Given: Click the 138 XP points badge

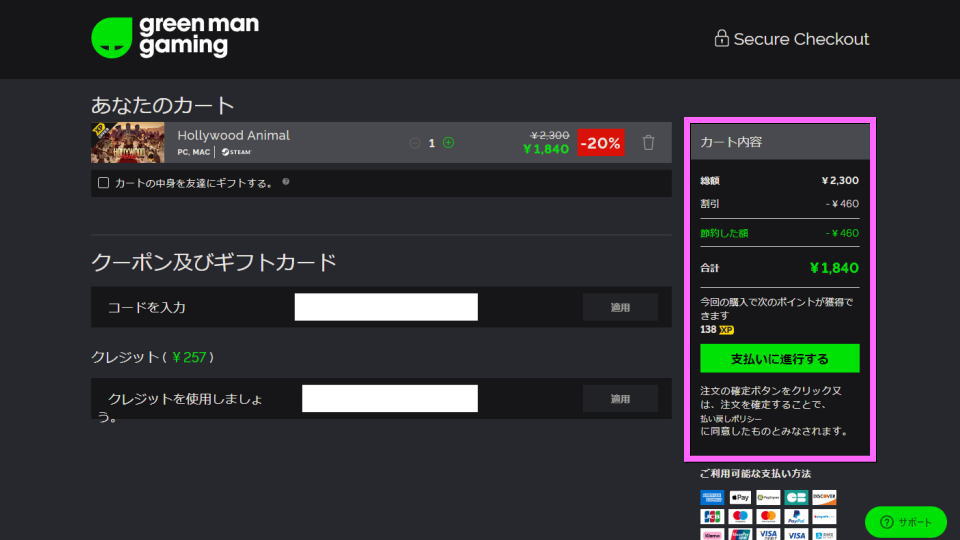Looking at the screenshot, I should 717,329.
